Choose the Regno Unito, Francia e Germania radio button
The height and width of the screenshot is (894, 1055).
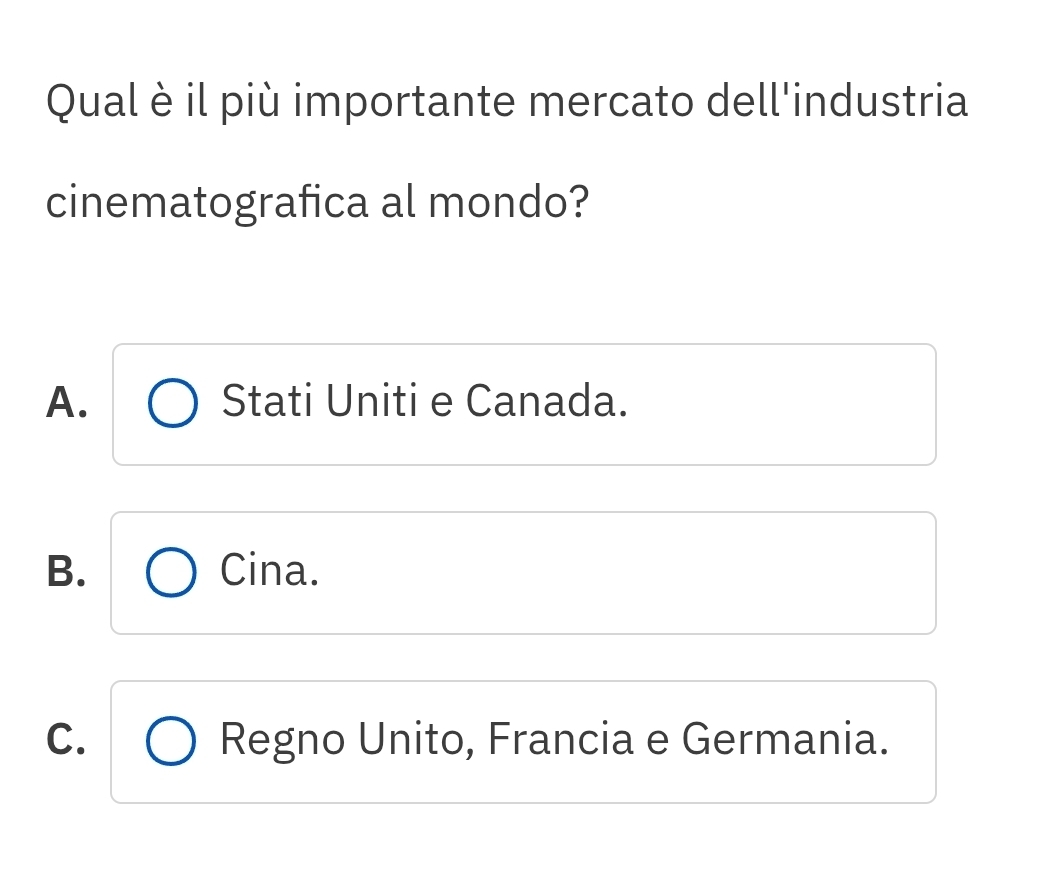click(x=171, y=742)
